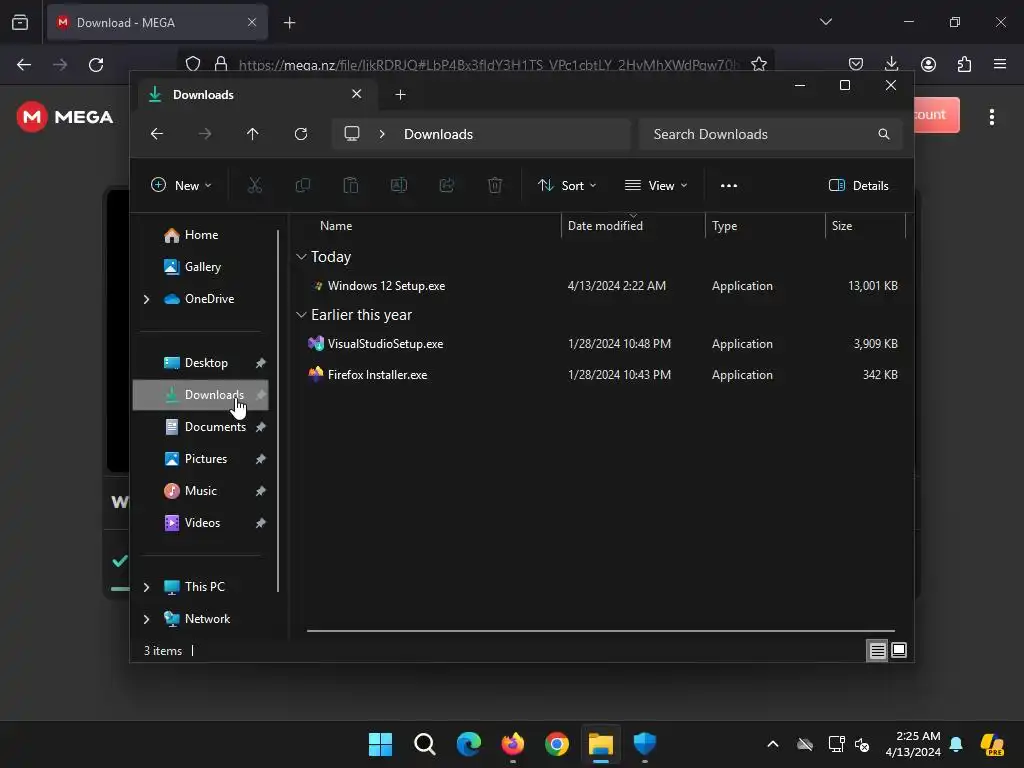Sort by the Date modified column header
The width and height of the screenshot is (1024, 768).
[x=633, y=226]
